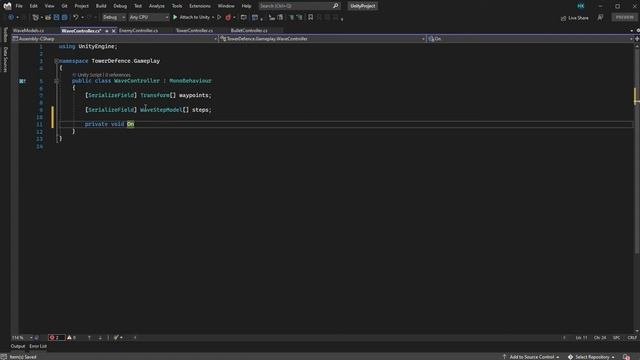Click the red Hot Reload flame icon
Screen dimensions: 640x360
(x=228, y=18)
